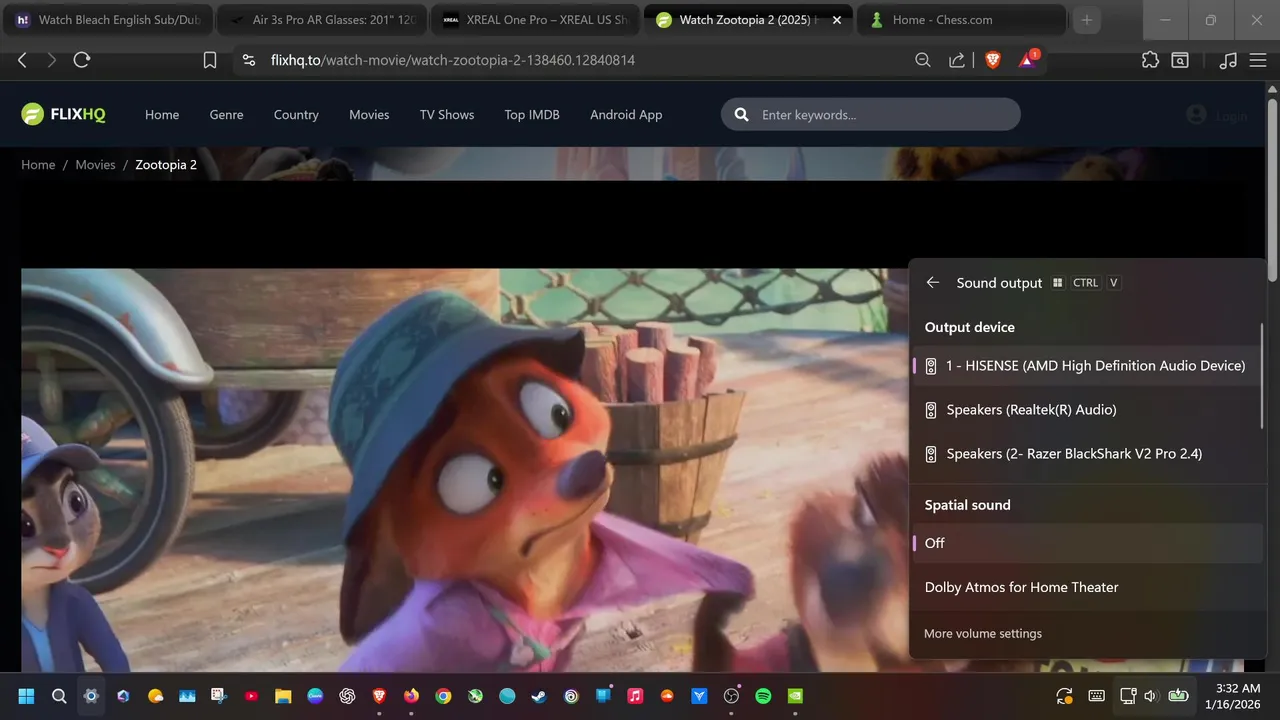Switch to XREAL One Pro tab

[535, 20]
